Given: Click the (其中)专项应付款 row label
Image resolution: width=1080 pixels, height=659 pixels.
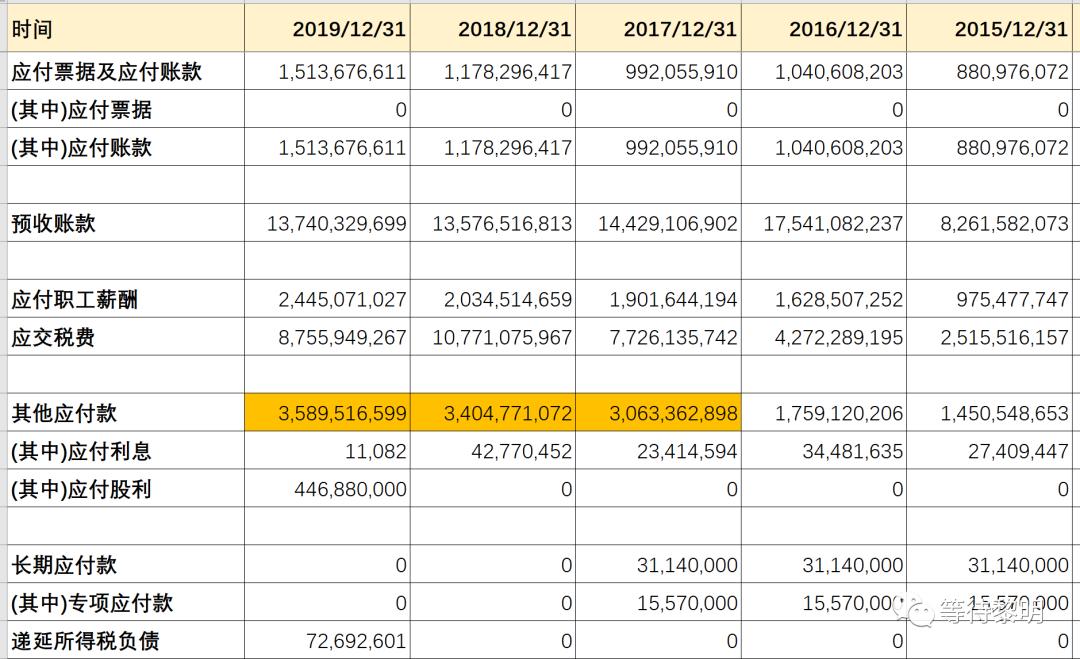Looking at the screenshot, I should (x=92, y=603).
